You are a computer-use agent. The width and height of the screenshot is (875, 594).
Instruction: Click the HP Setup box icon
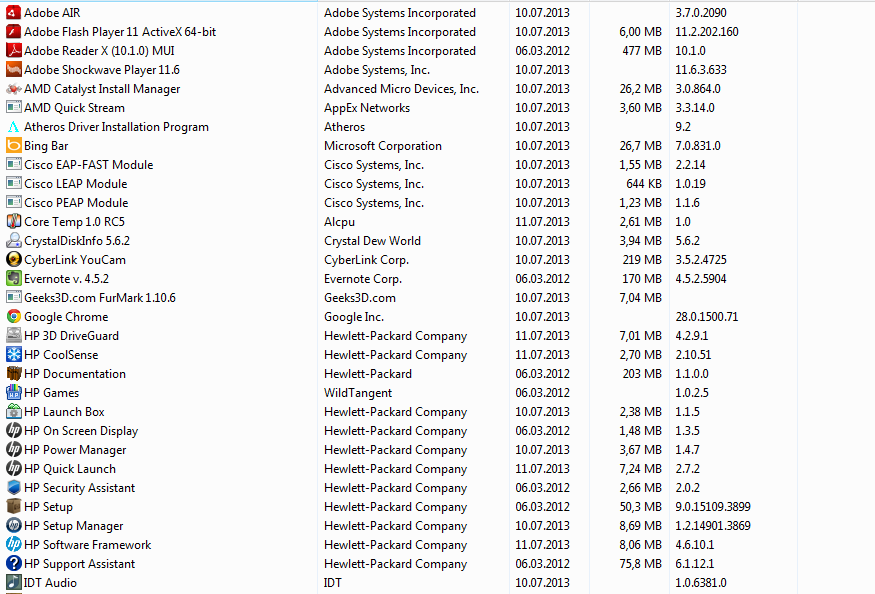13,506
